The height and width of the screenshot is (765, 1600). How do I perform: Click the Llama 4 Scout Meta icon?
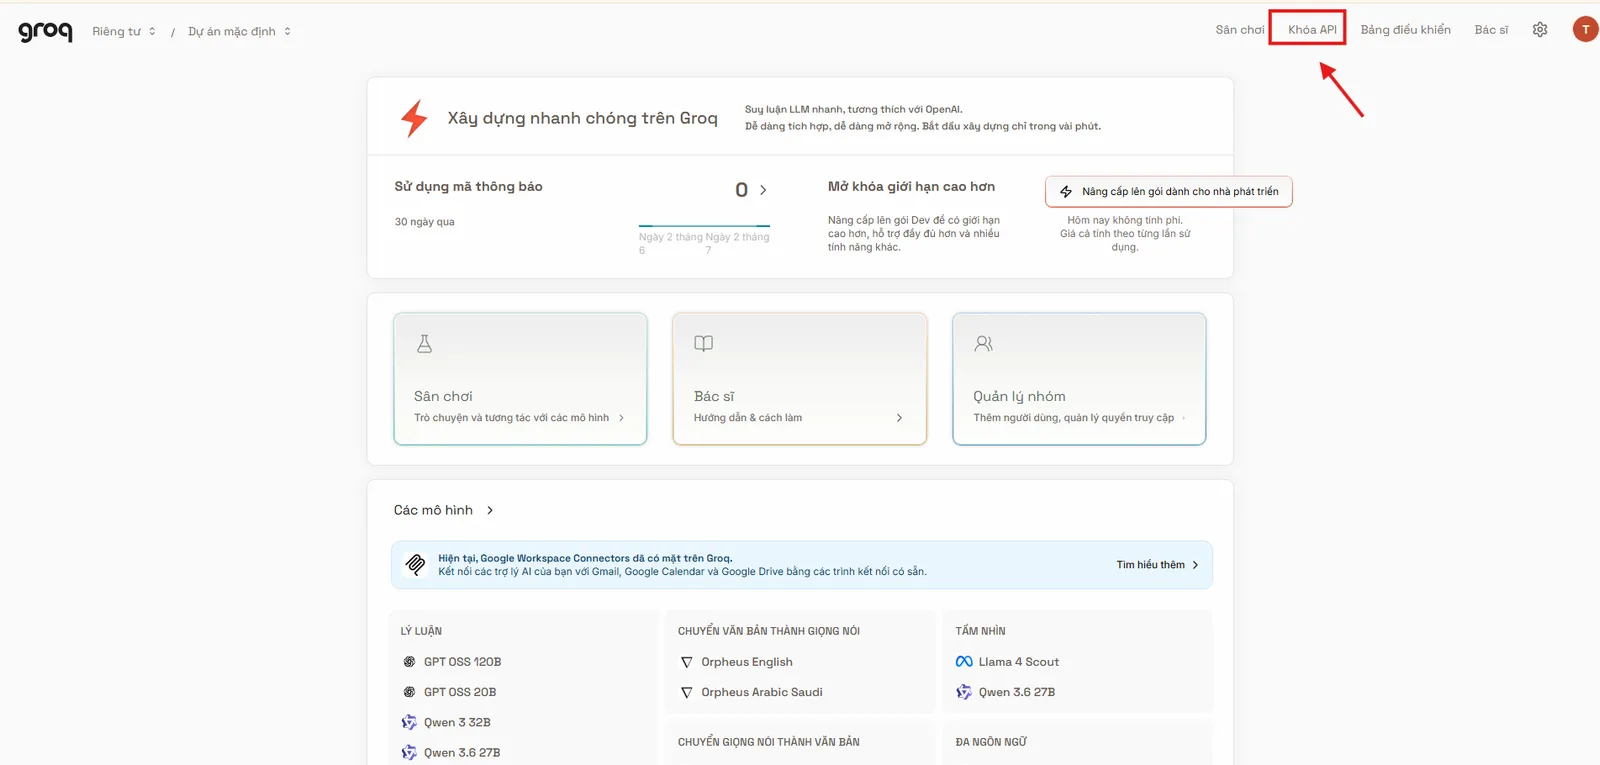click(964, 662)
